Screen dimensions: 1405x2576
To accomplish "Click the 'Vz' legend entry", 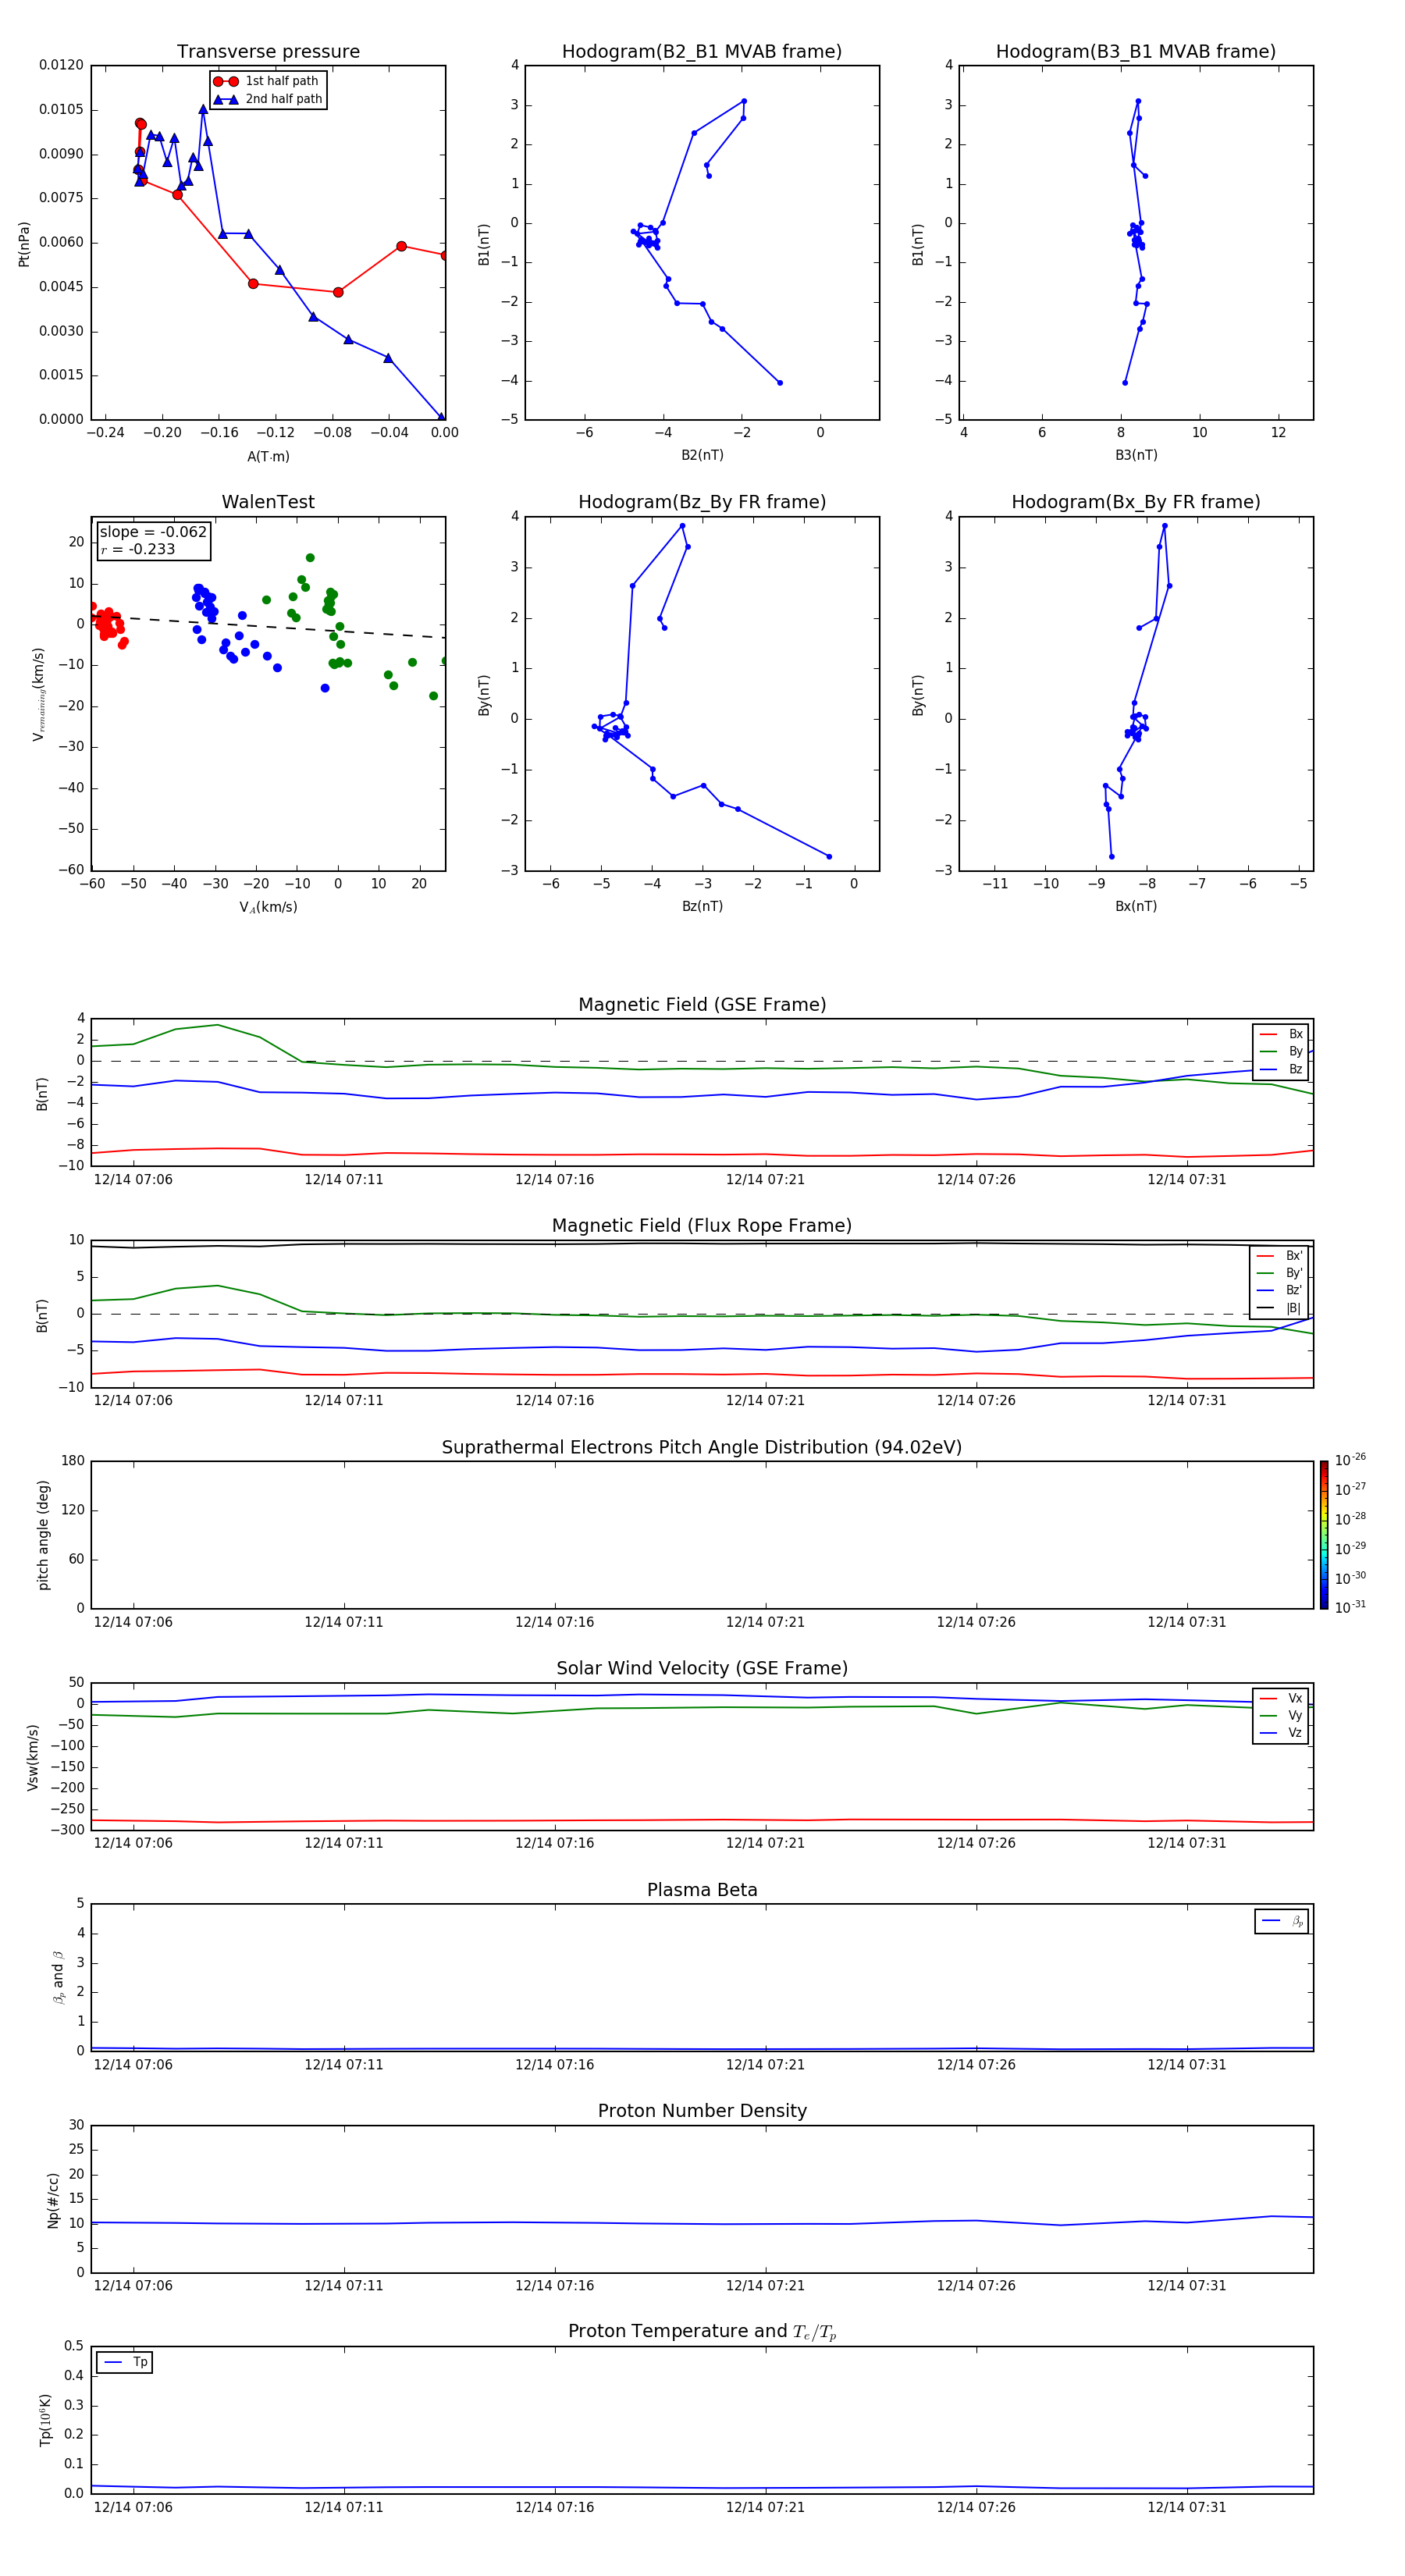I will (1282, 1733).
